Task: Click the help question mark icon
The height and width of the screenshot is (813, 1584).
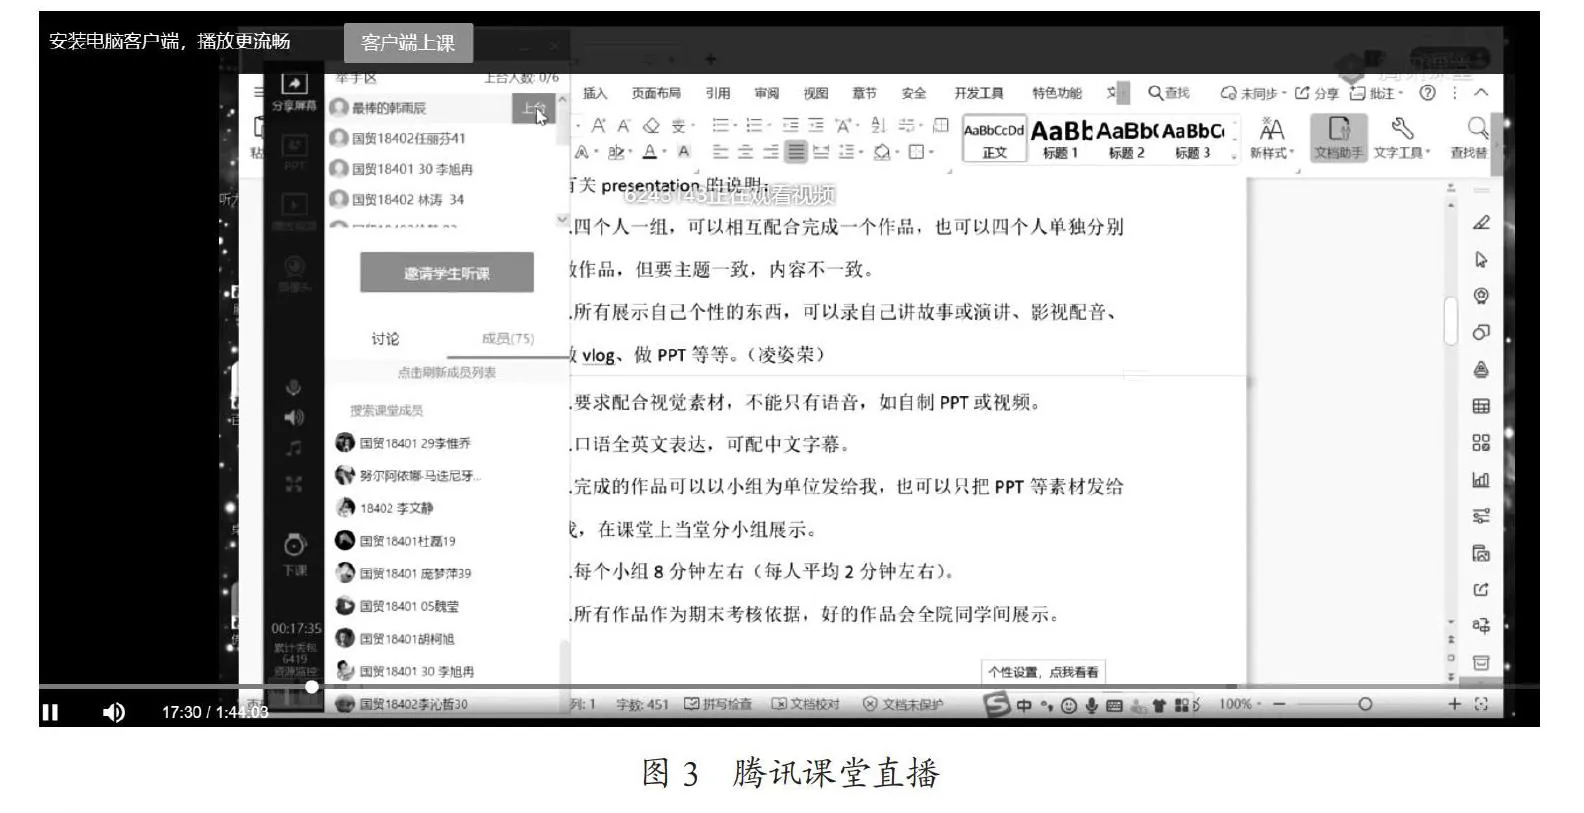Action: pos(1428,93)
